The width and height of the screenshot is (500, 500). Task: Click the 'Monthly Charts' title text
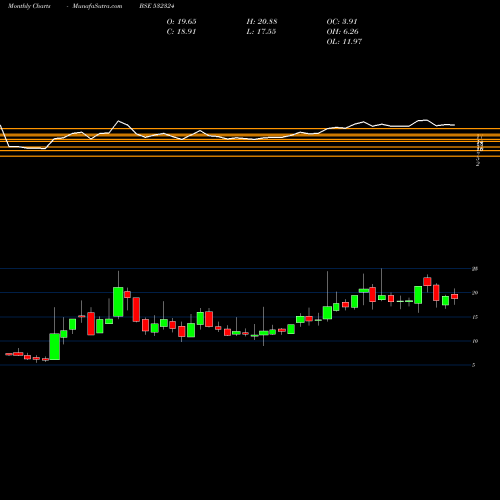29,6
